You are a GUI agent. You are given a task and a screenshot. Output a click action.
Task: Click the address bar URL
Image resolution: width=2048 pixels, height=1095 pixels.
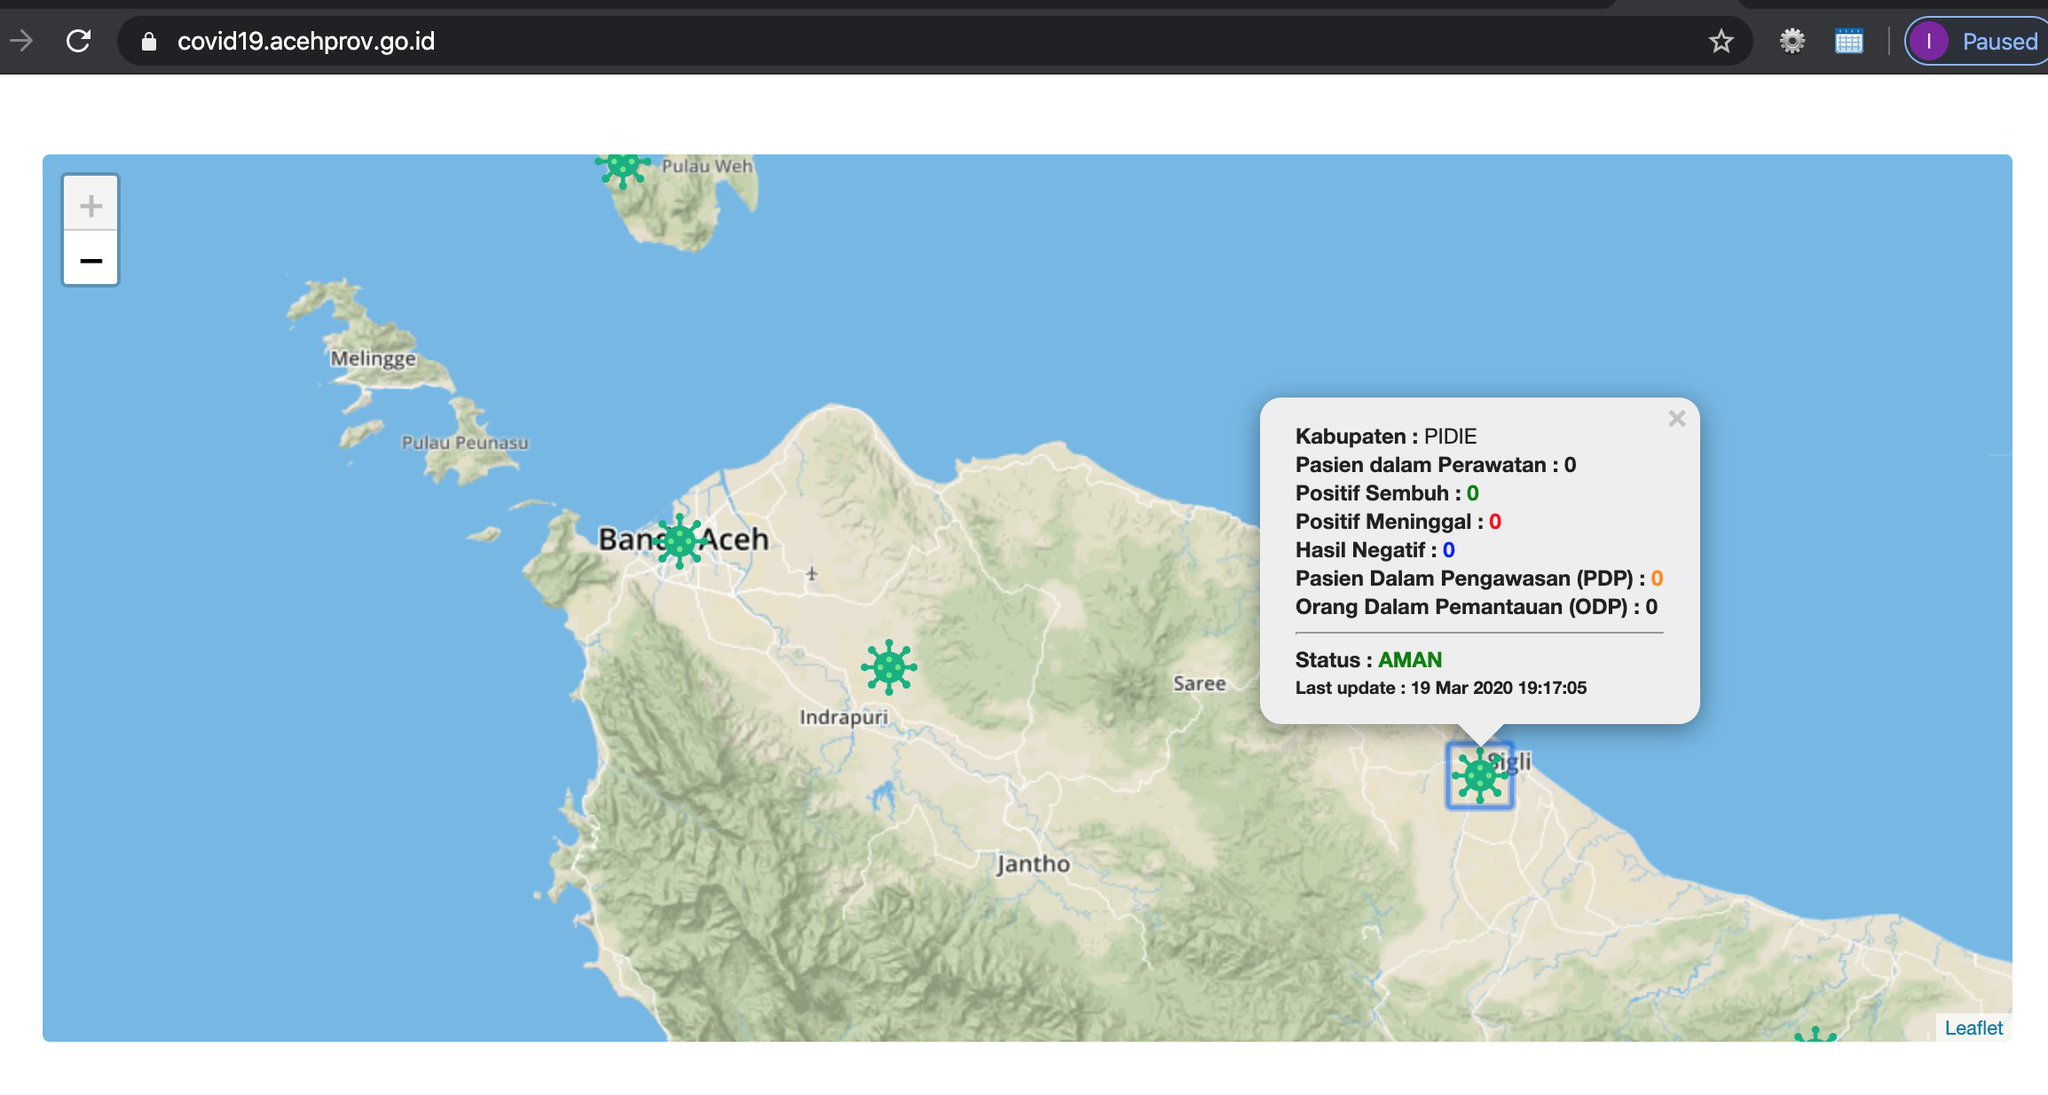pos(306,41)
